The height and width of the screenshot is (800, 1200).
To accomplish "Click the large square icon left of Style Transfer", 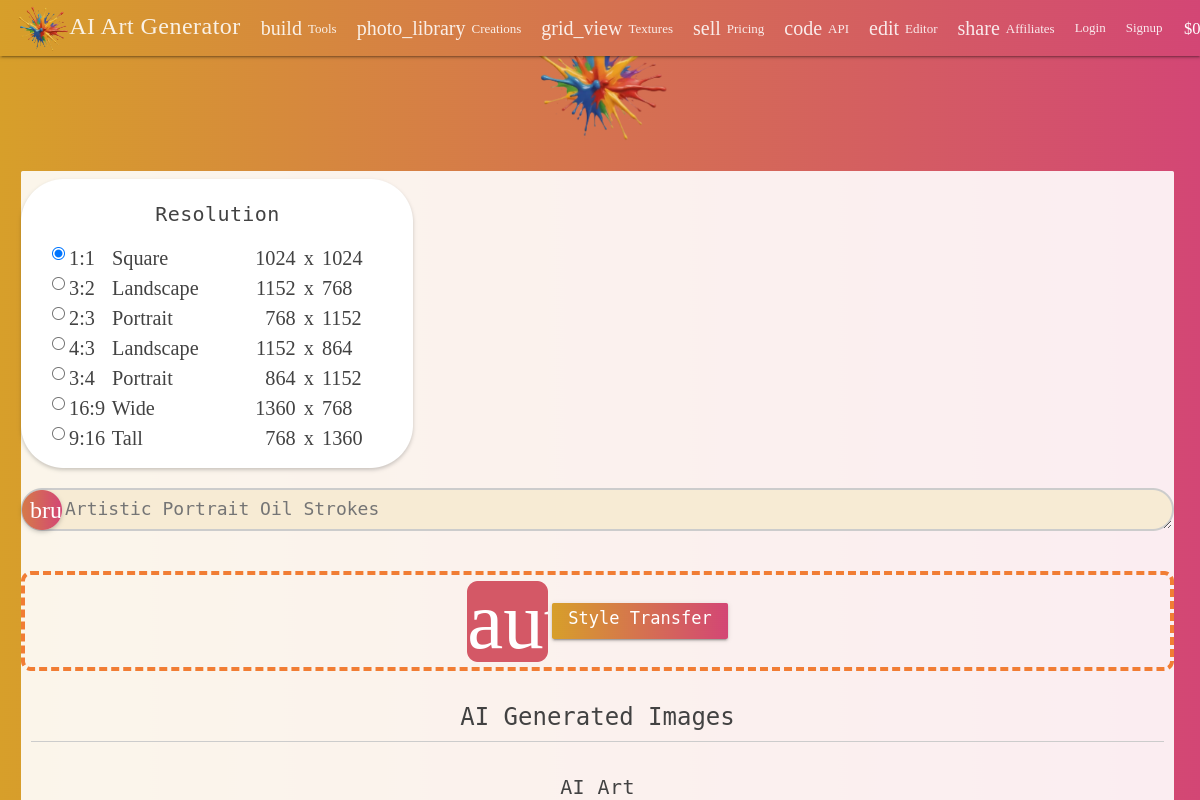I will [507, 621].
